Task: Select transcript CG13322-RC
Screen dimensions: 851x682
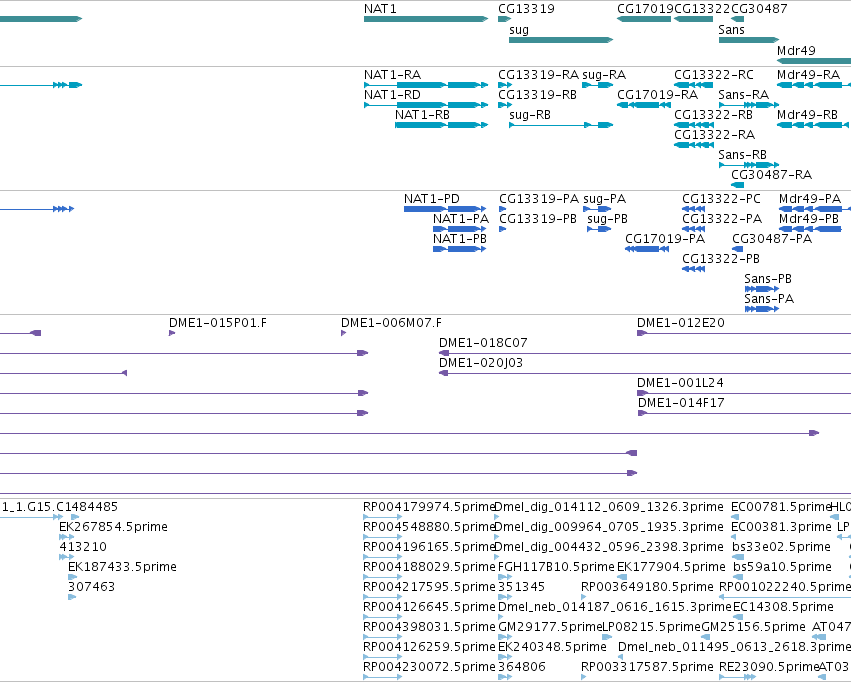Action: (x=694, y=85)
